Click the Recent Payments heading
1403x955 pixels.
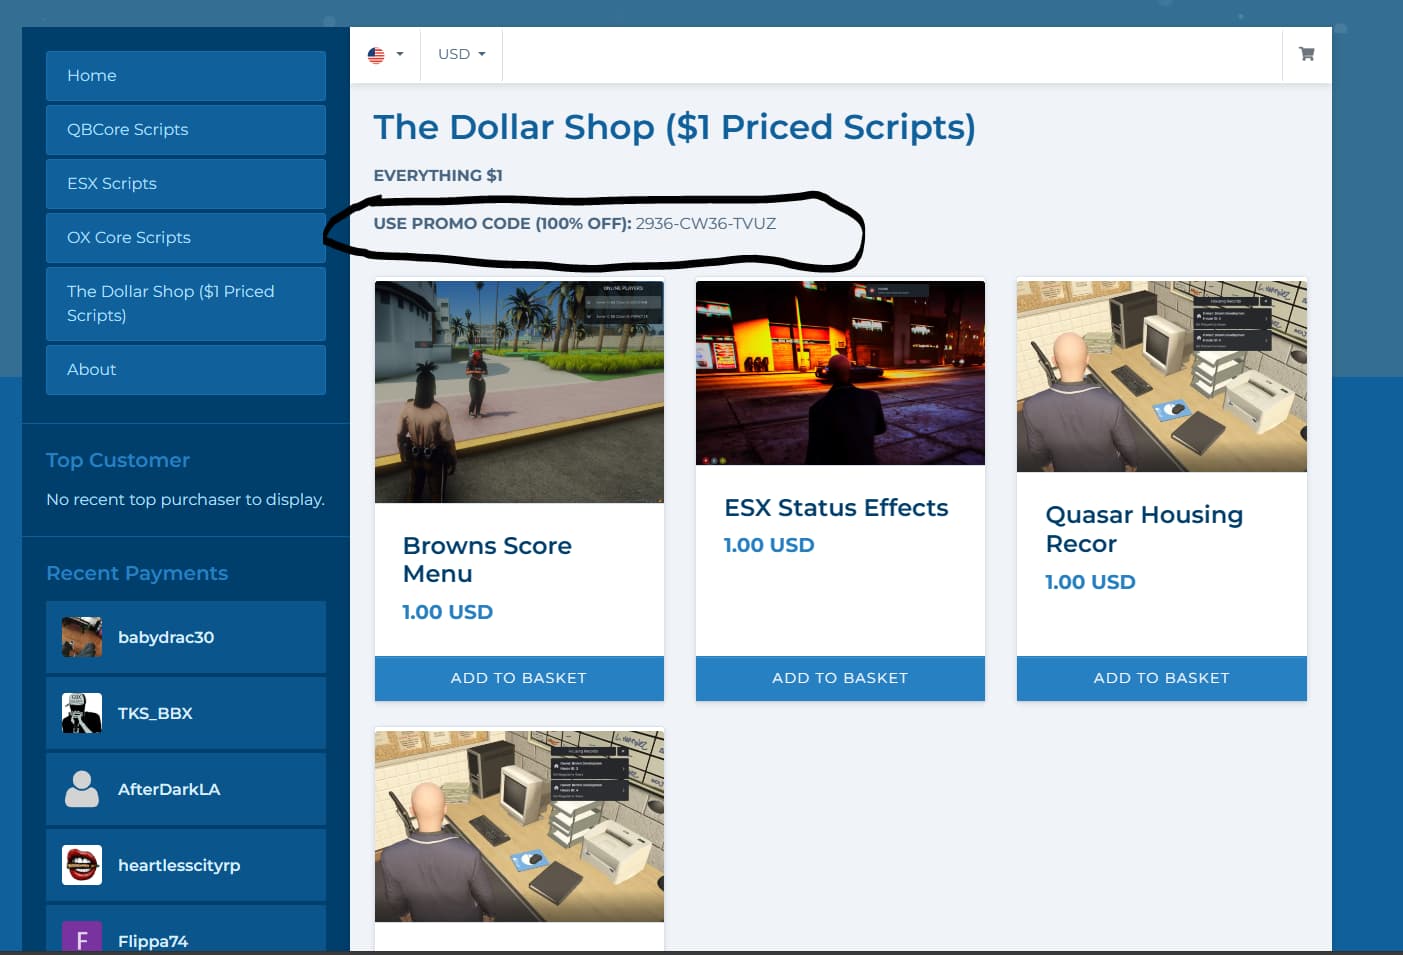(x=137, y=574)
